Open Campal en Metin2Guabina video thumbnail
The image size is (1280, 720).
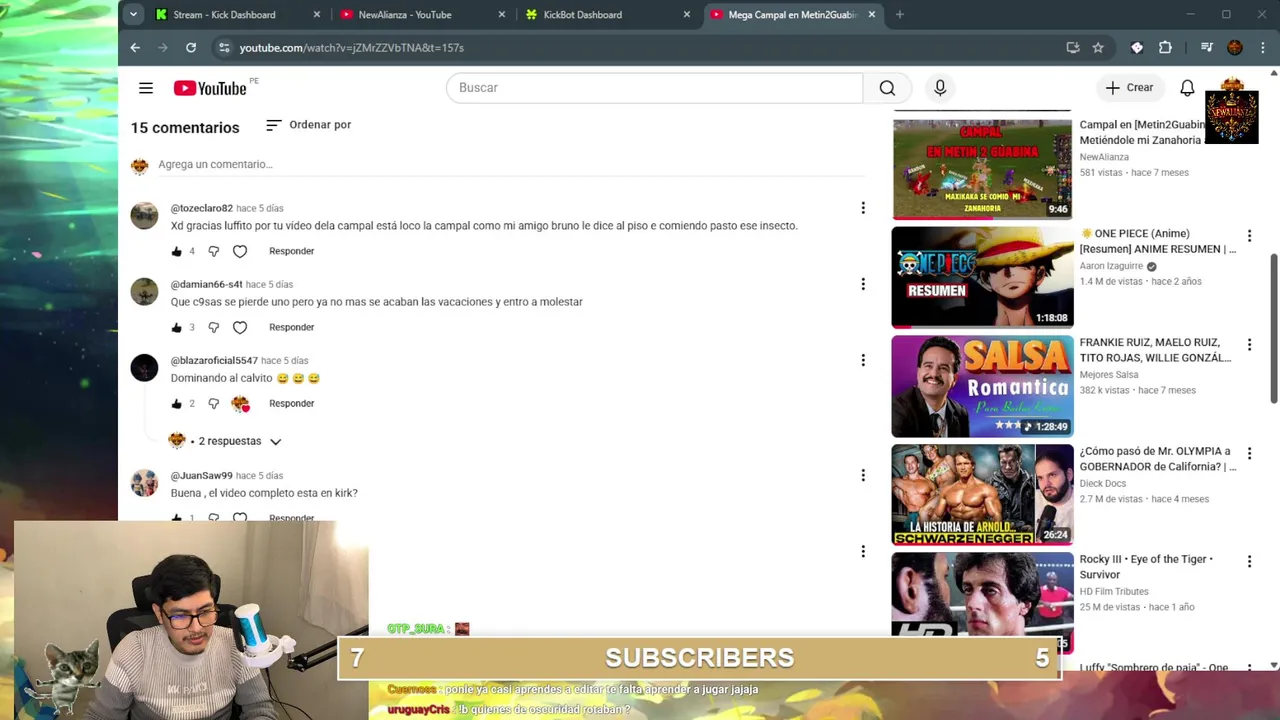point(982,168)
